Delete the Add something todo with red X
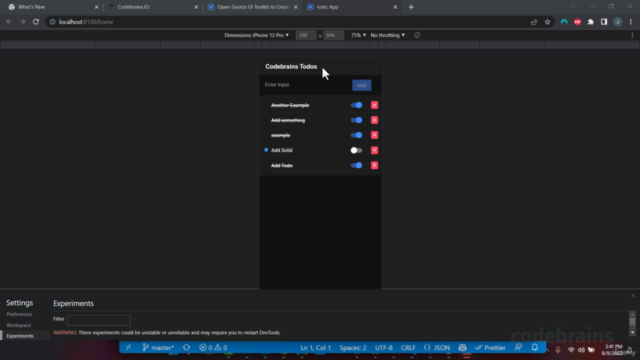The height and width of the screenshot is (360, 640). (x=374, y=120)
